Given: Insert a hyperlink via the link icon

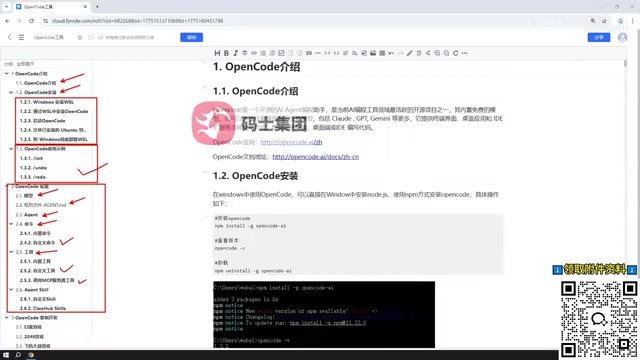Looking at the screenshot, I should click(254, 53).
